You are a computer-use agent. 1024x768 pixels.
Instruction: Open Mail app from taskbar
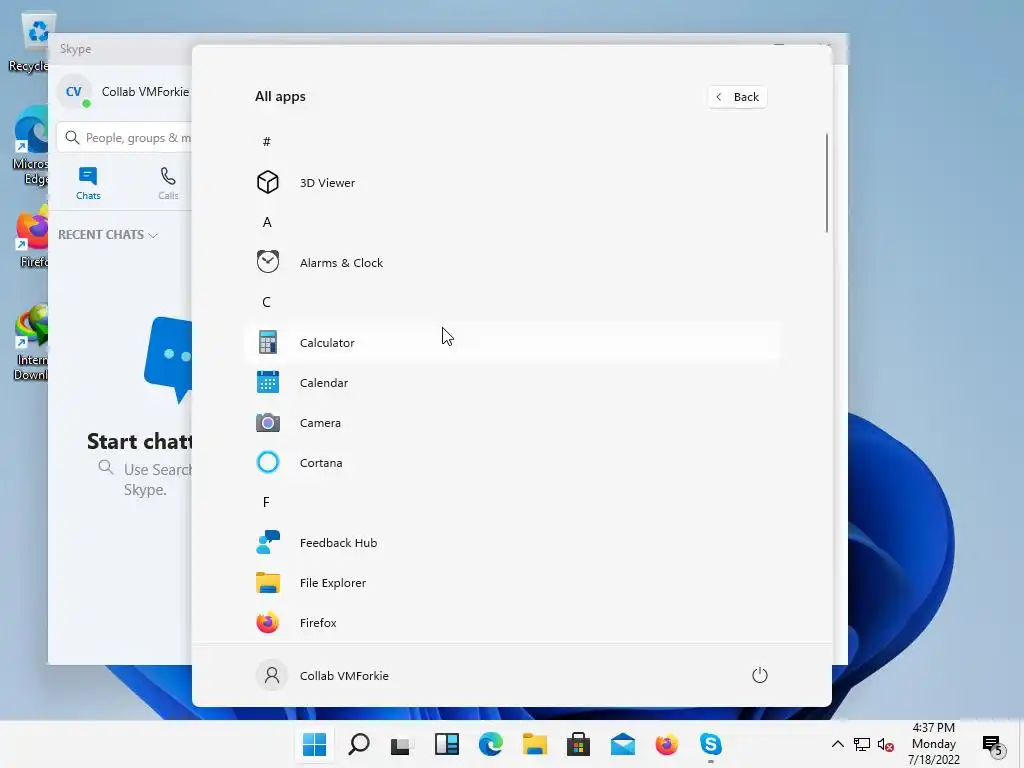622,744
